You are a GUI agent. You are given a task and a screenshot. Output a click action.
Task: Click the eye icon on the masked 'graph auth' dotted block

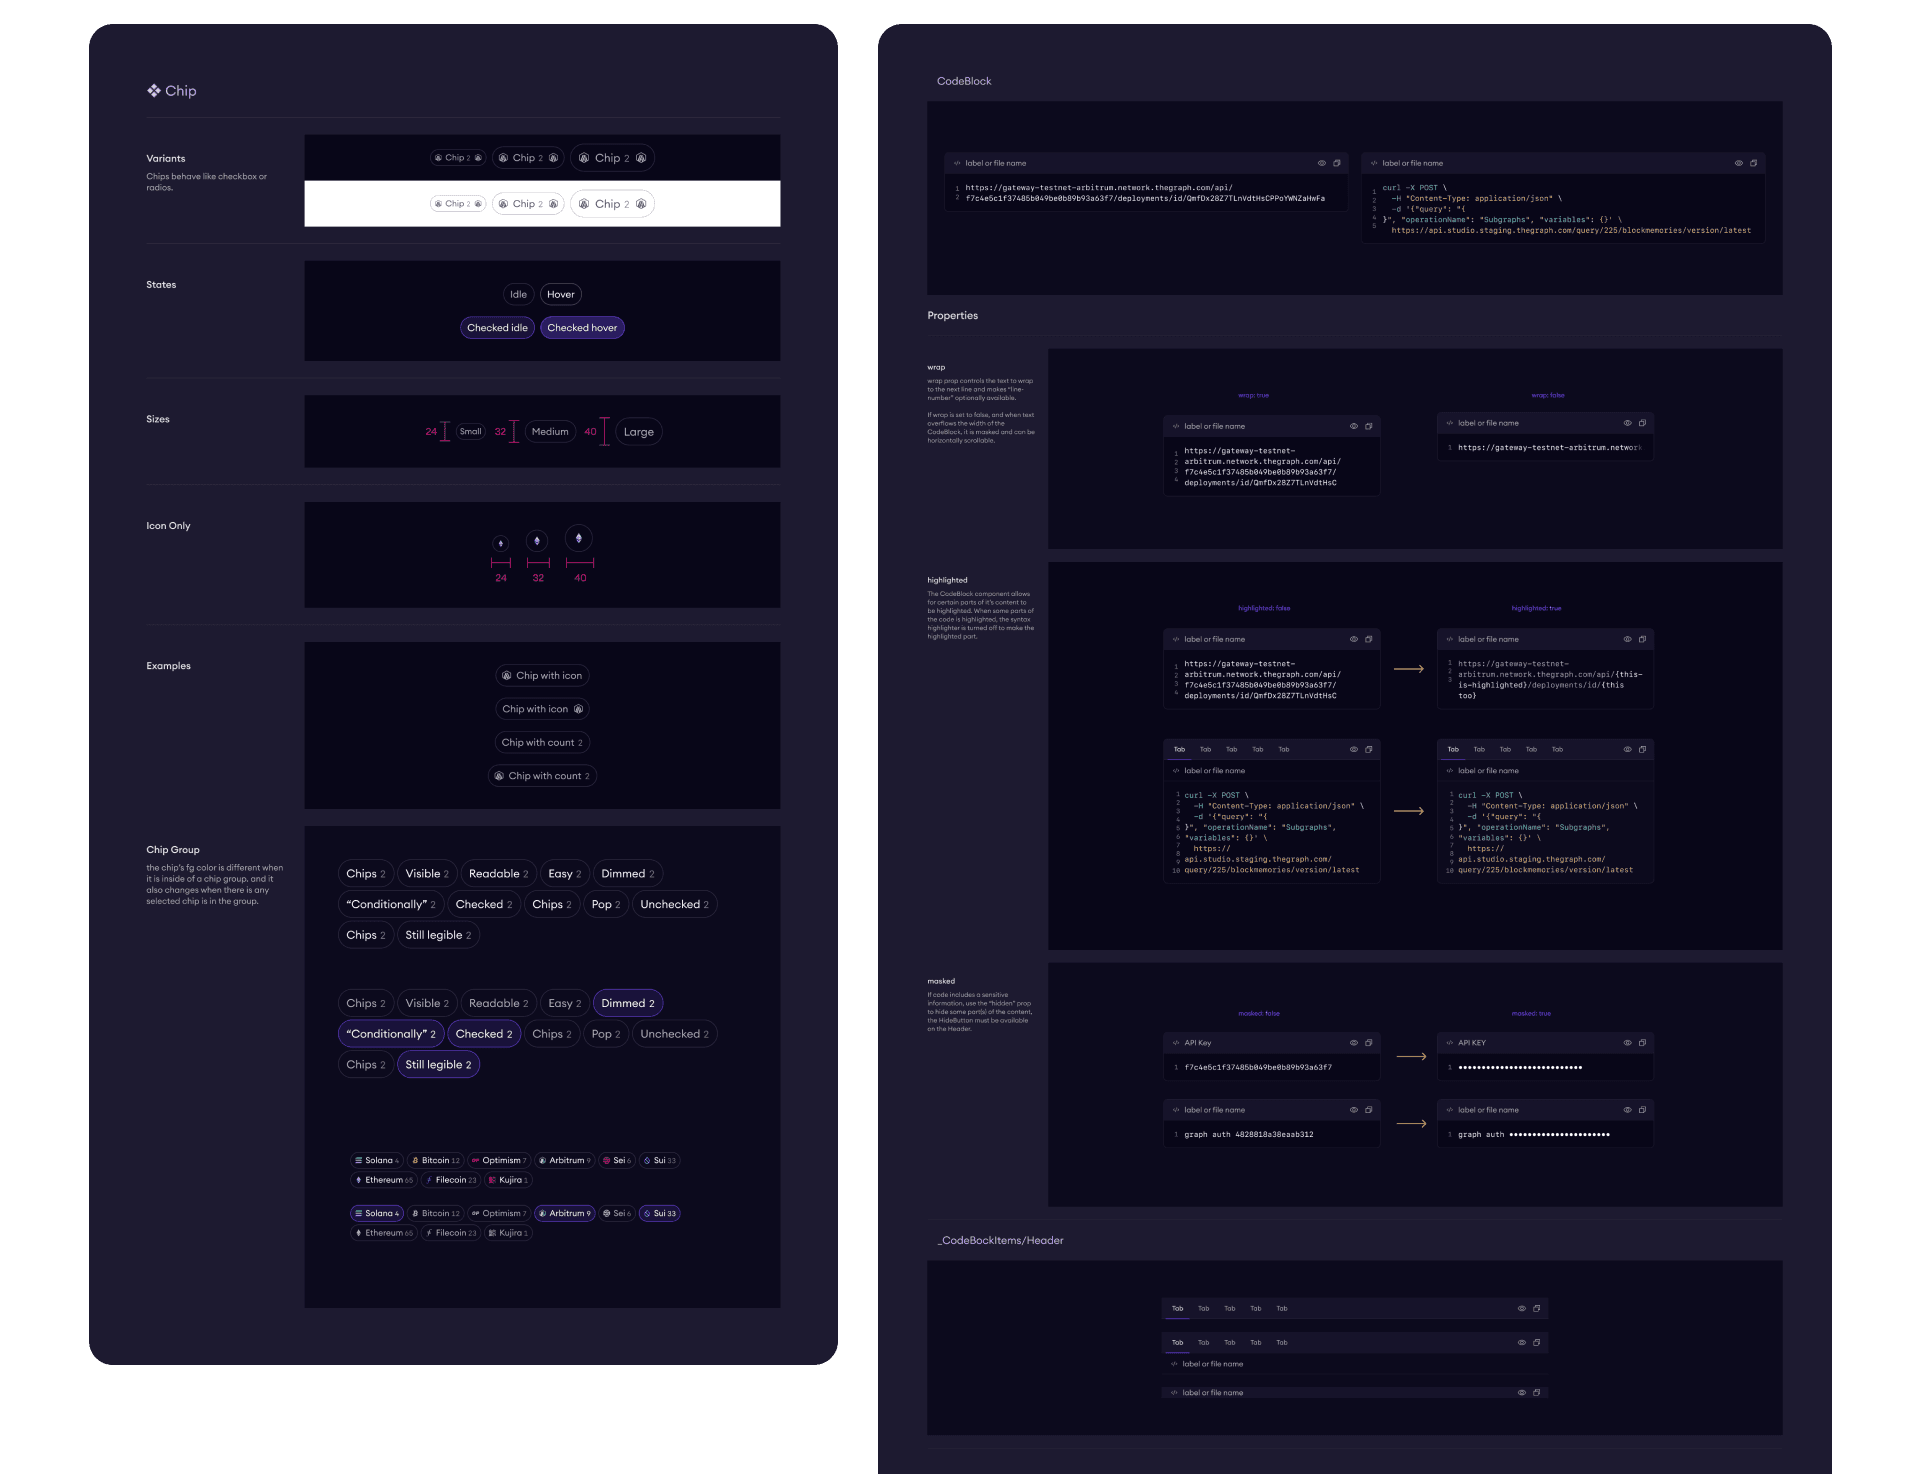pos(1627,1110)
